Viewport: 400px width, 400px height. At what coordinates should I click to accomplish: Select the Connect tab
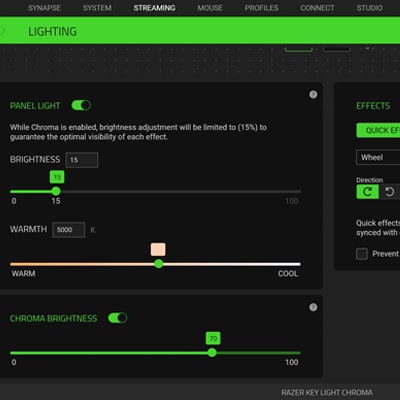tap(317, 8)
